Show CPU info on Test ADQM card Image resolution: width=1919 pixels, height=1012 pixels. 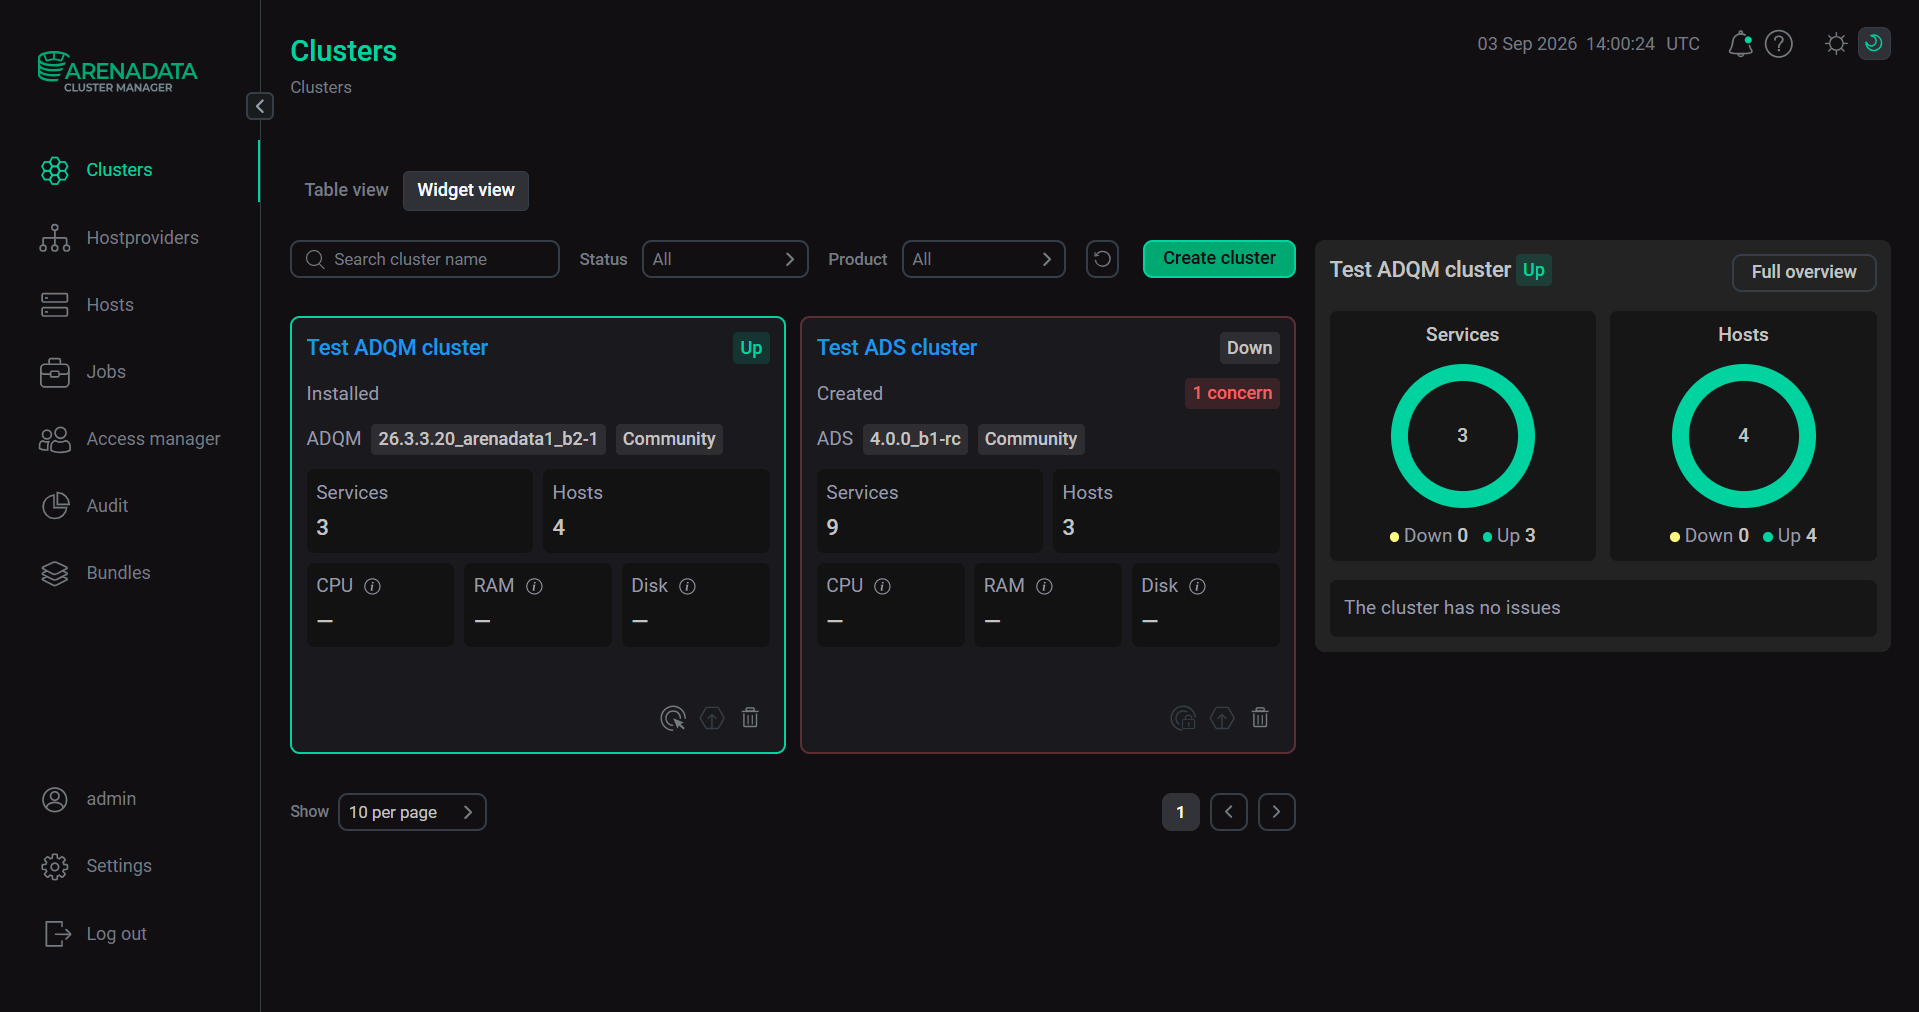pos(373,586)
